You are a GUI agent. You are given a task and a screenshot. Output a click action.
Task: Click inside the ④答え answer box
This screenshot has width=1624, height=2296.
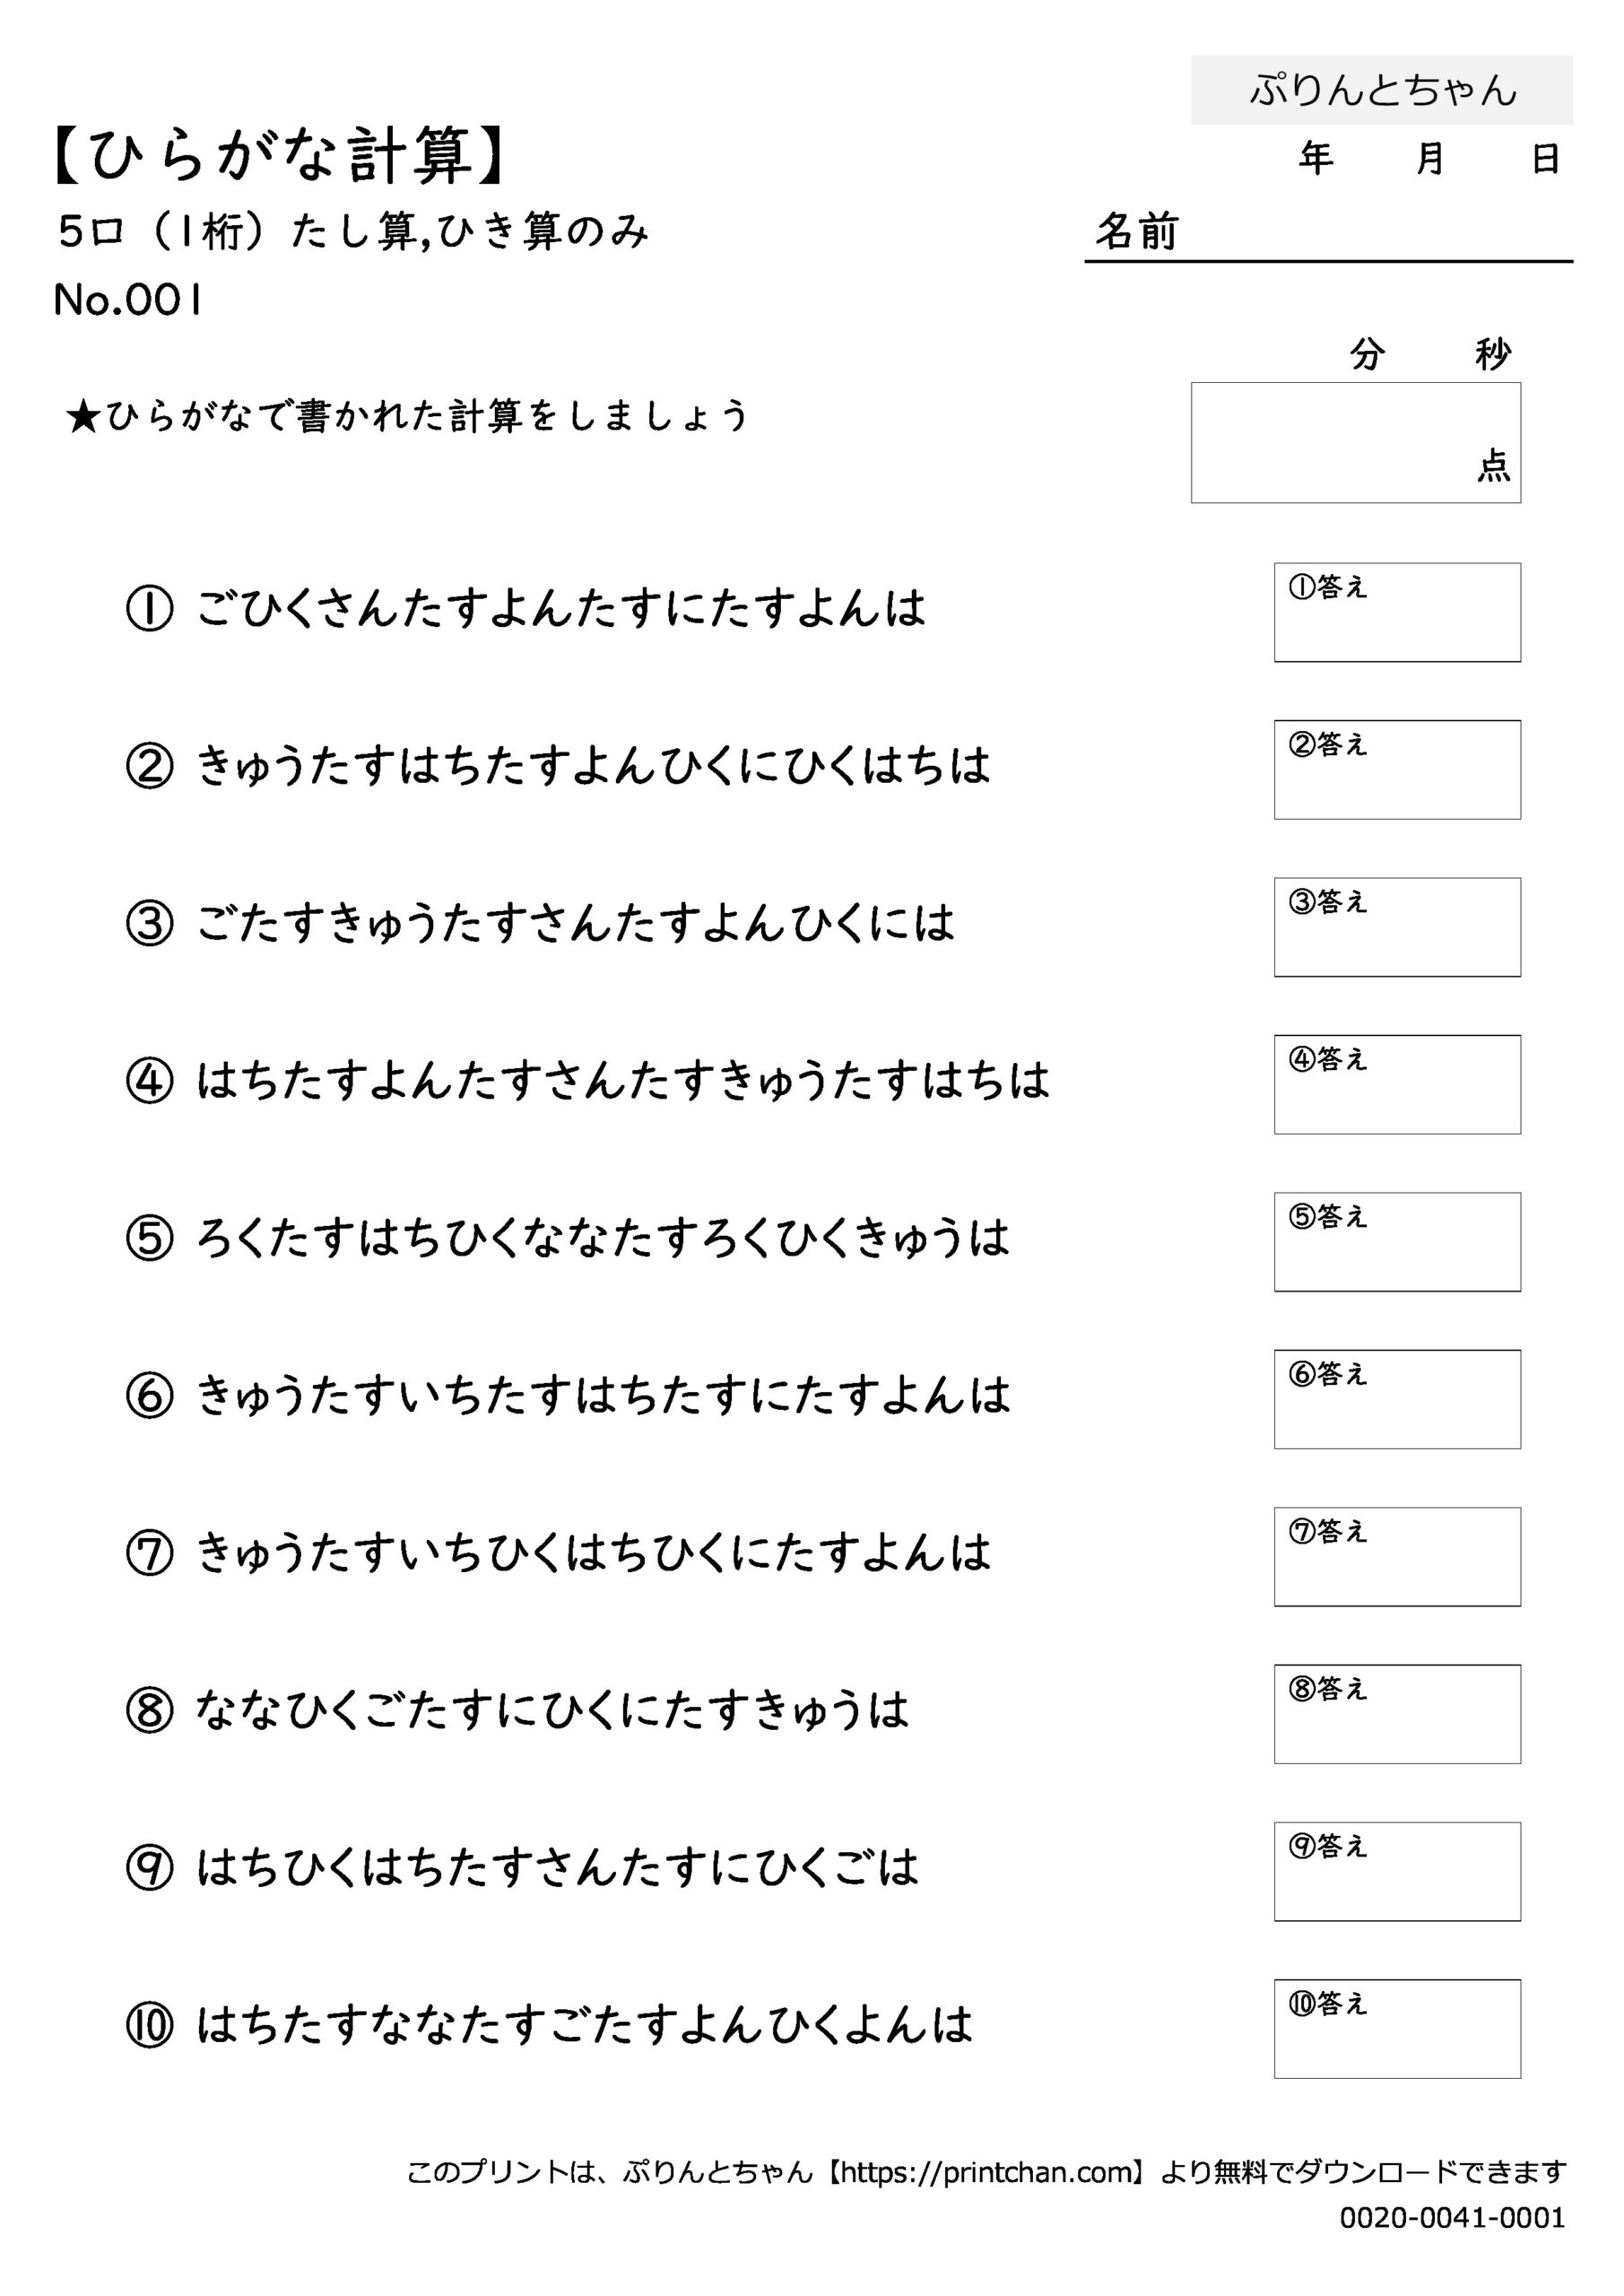click(x=1396, y=1084)
